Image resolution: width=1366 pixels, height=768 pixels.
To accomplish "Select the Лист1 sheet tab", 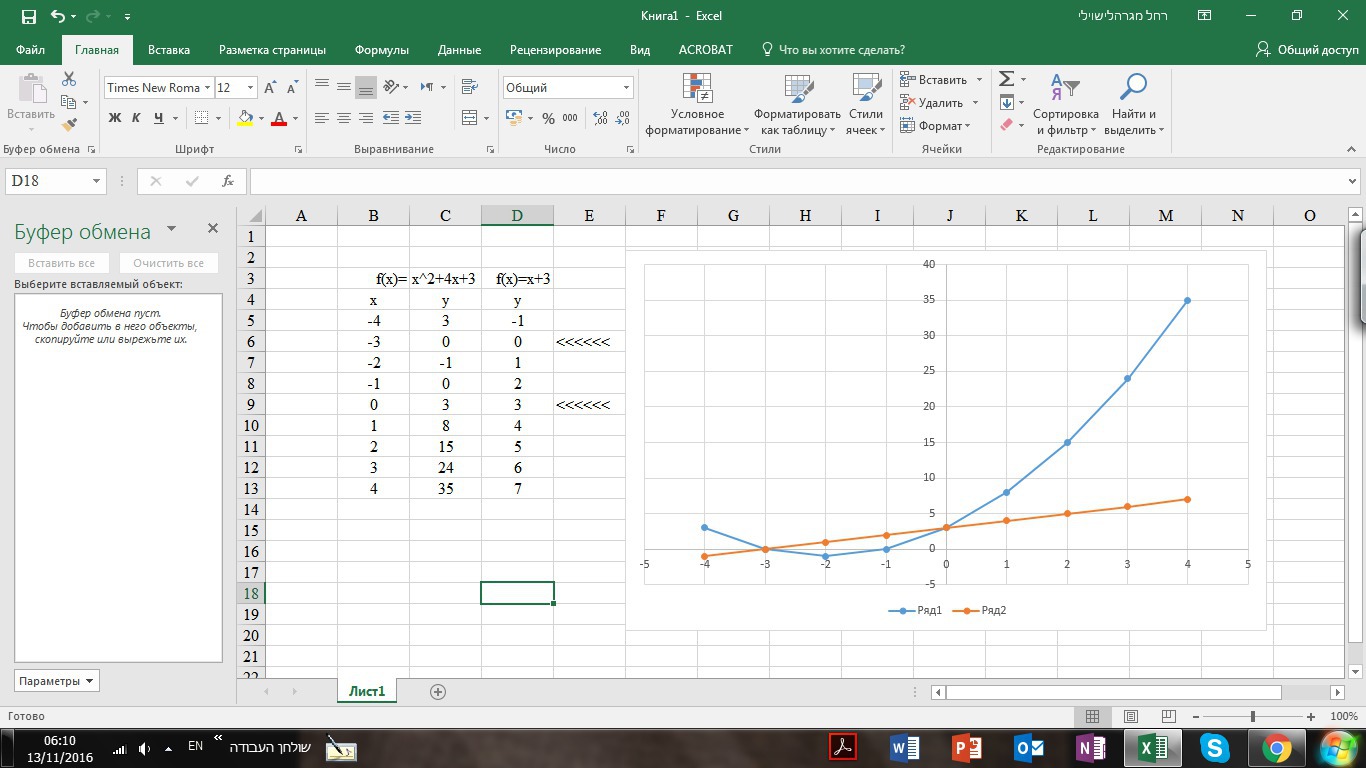I will 367,691.
